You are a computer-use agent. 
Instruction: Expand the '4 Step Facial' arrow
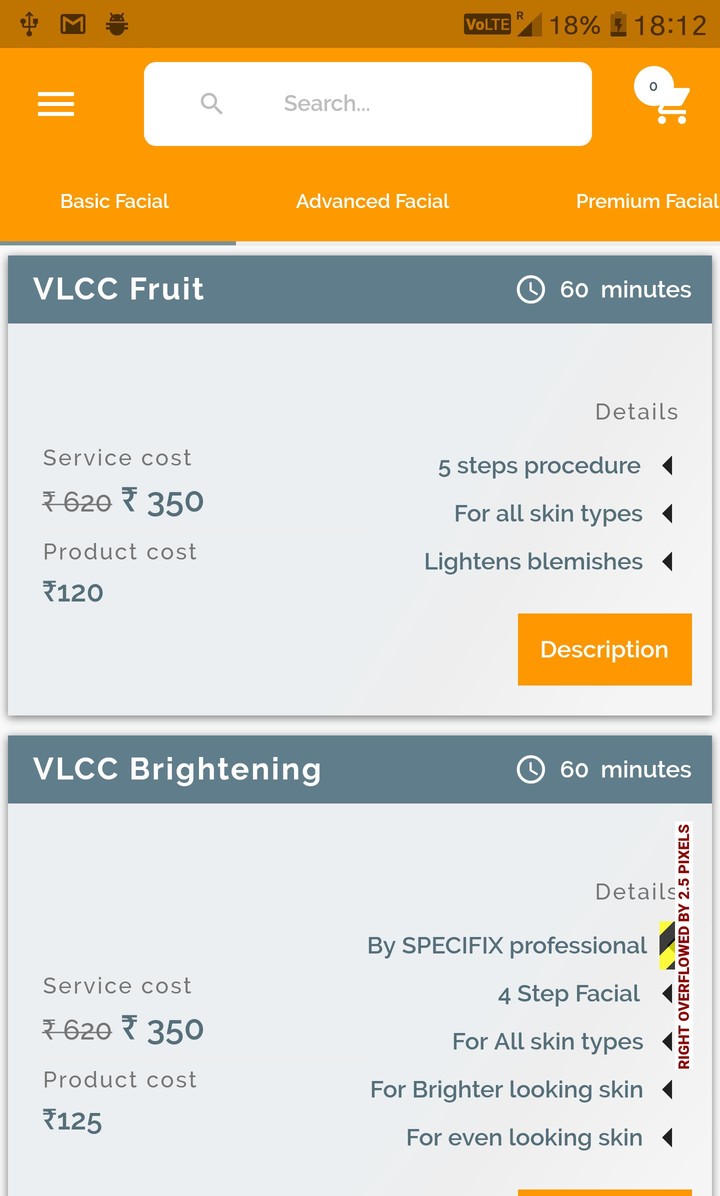click(x=667, y=994)
